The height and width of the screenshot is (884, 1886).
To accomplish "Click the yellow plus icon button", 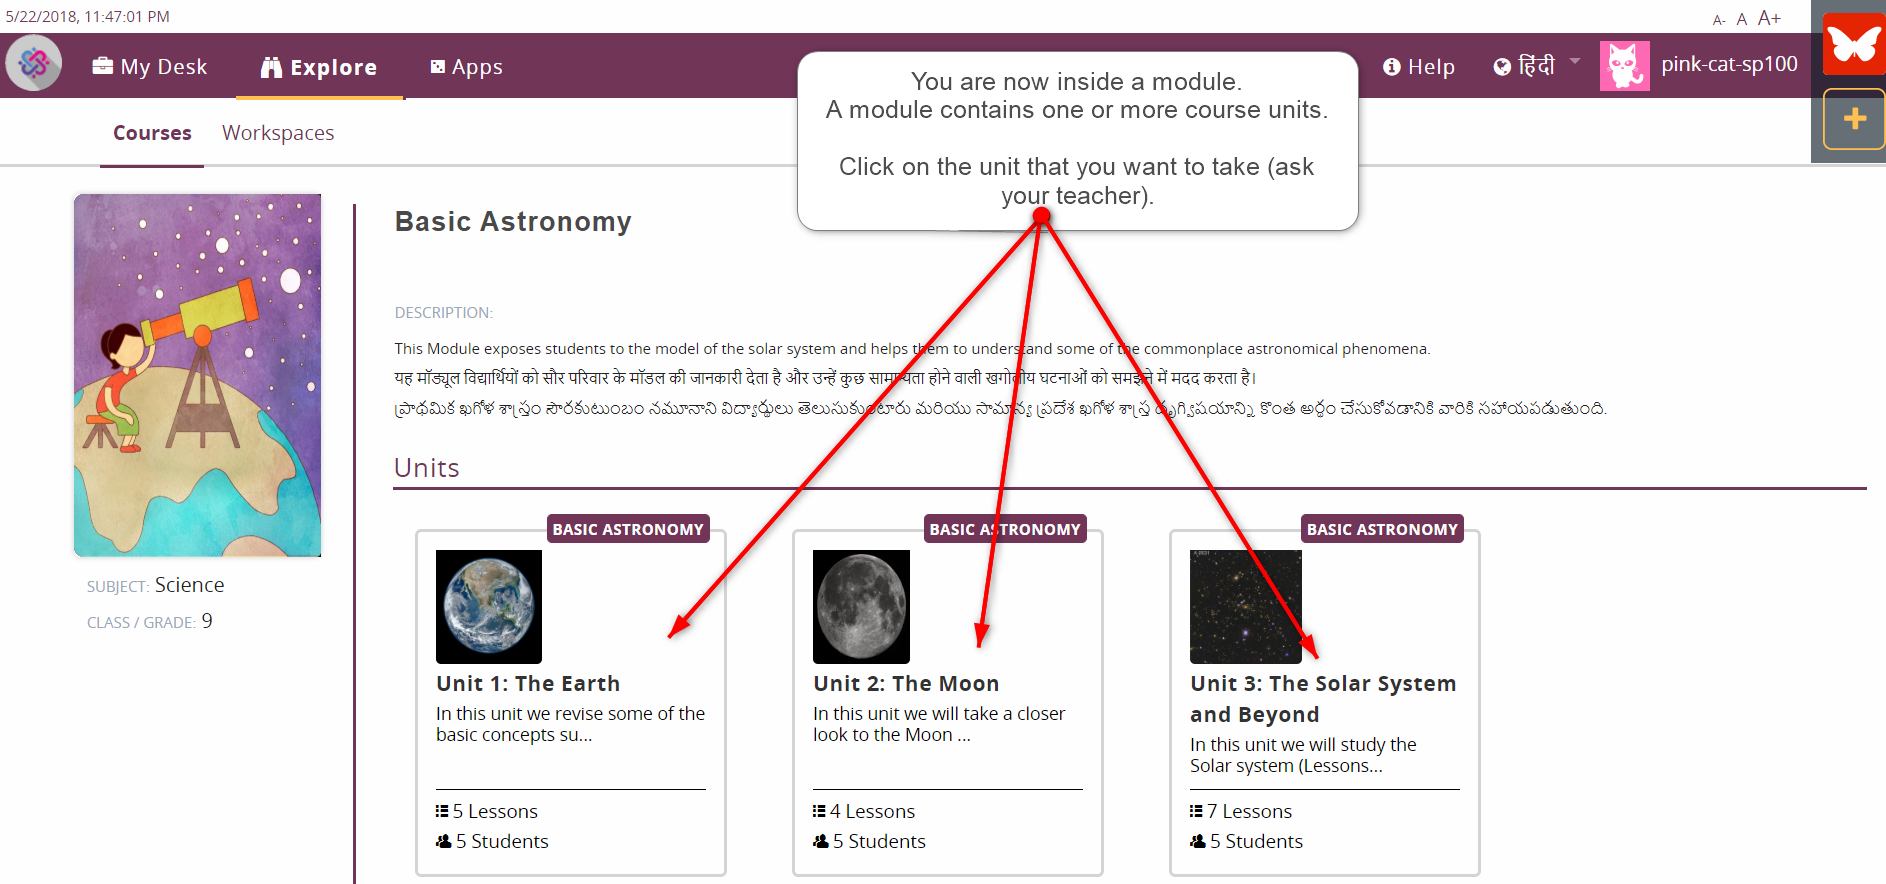I will [1854, 119].
